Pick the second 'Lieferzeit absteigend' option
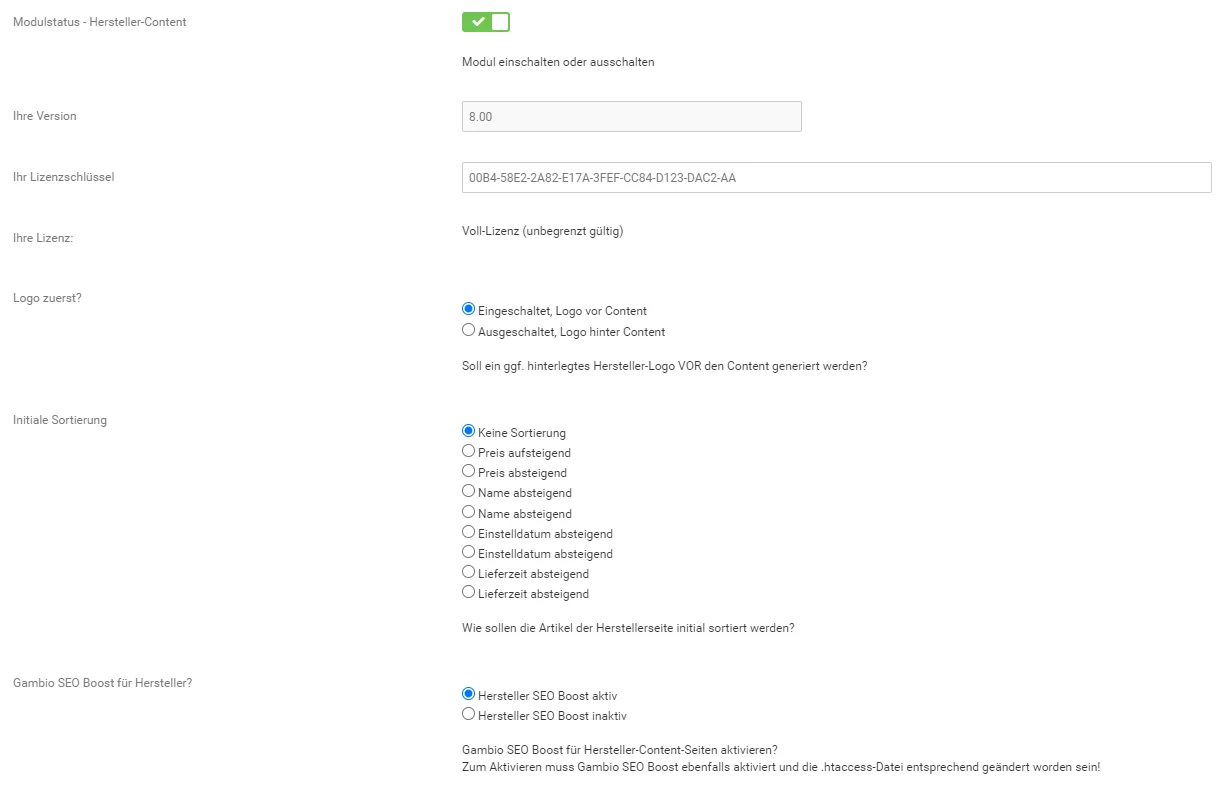 [x=468, y=592]
